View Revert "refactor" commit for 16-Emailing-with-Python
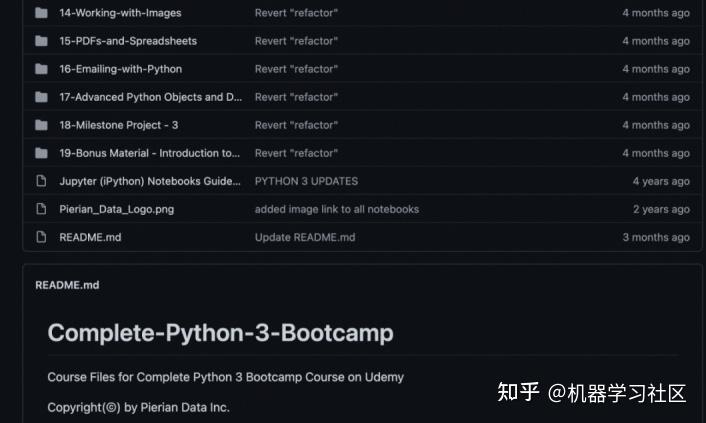 coord(296,69)
